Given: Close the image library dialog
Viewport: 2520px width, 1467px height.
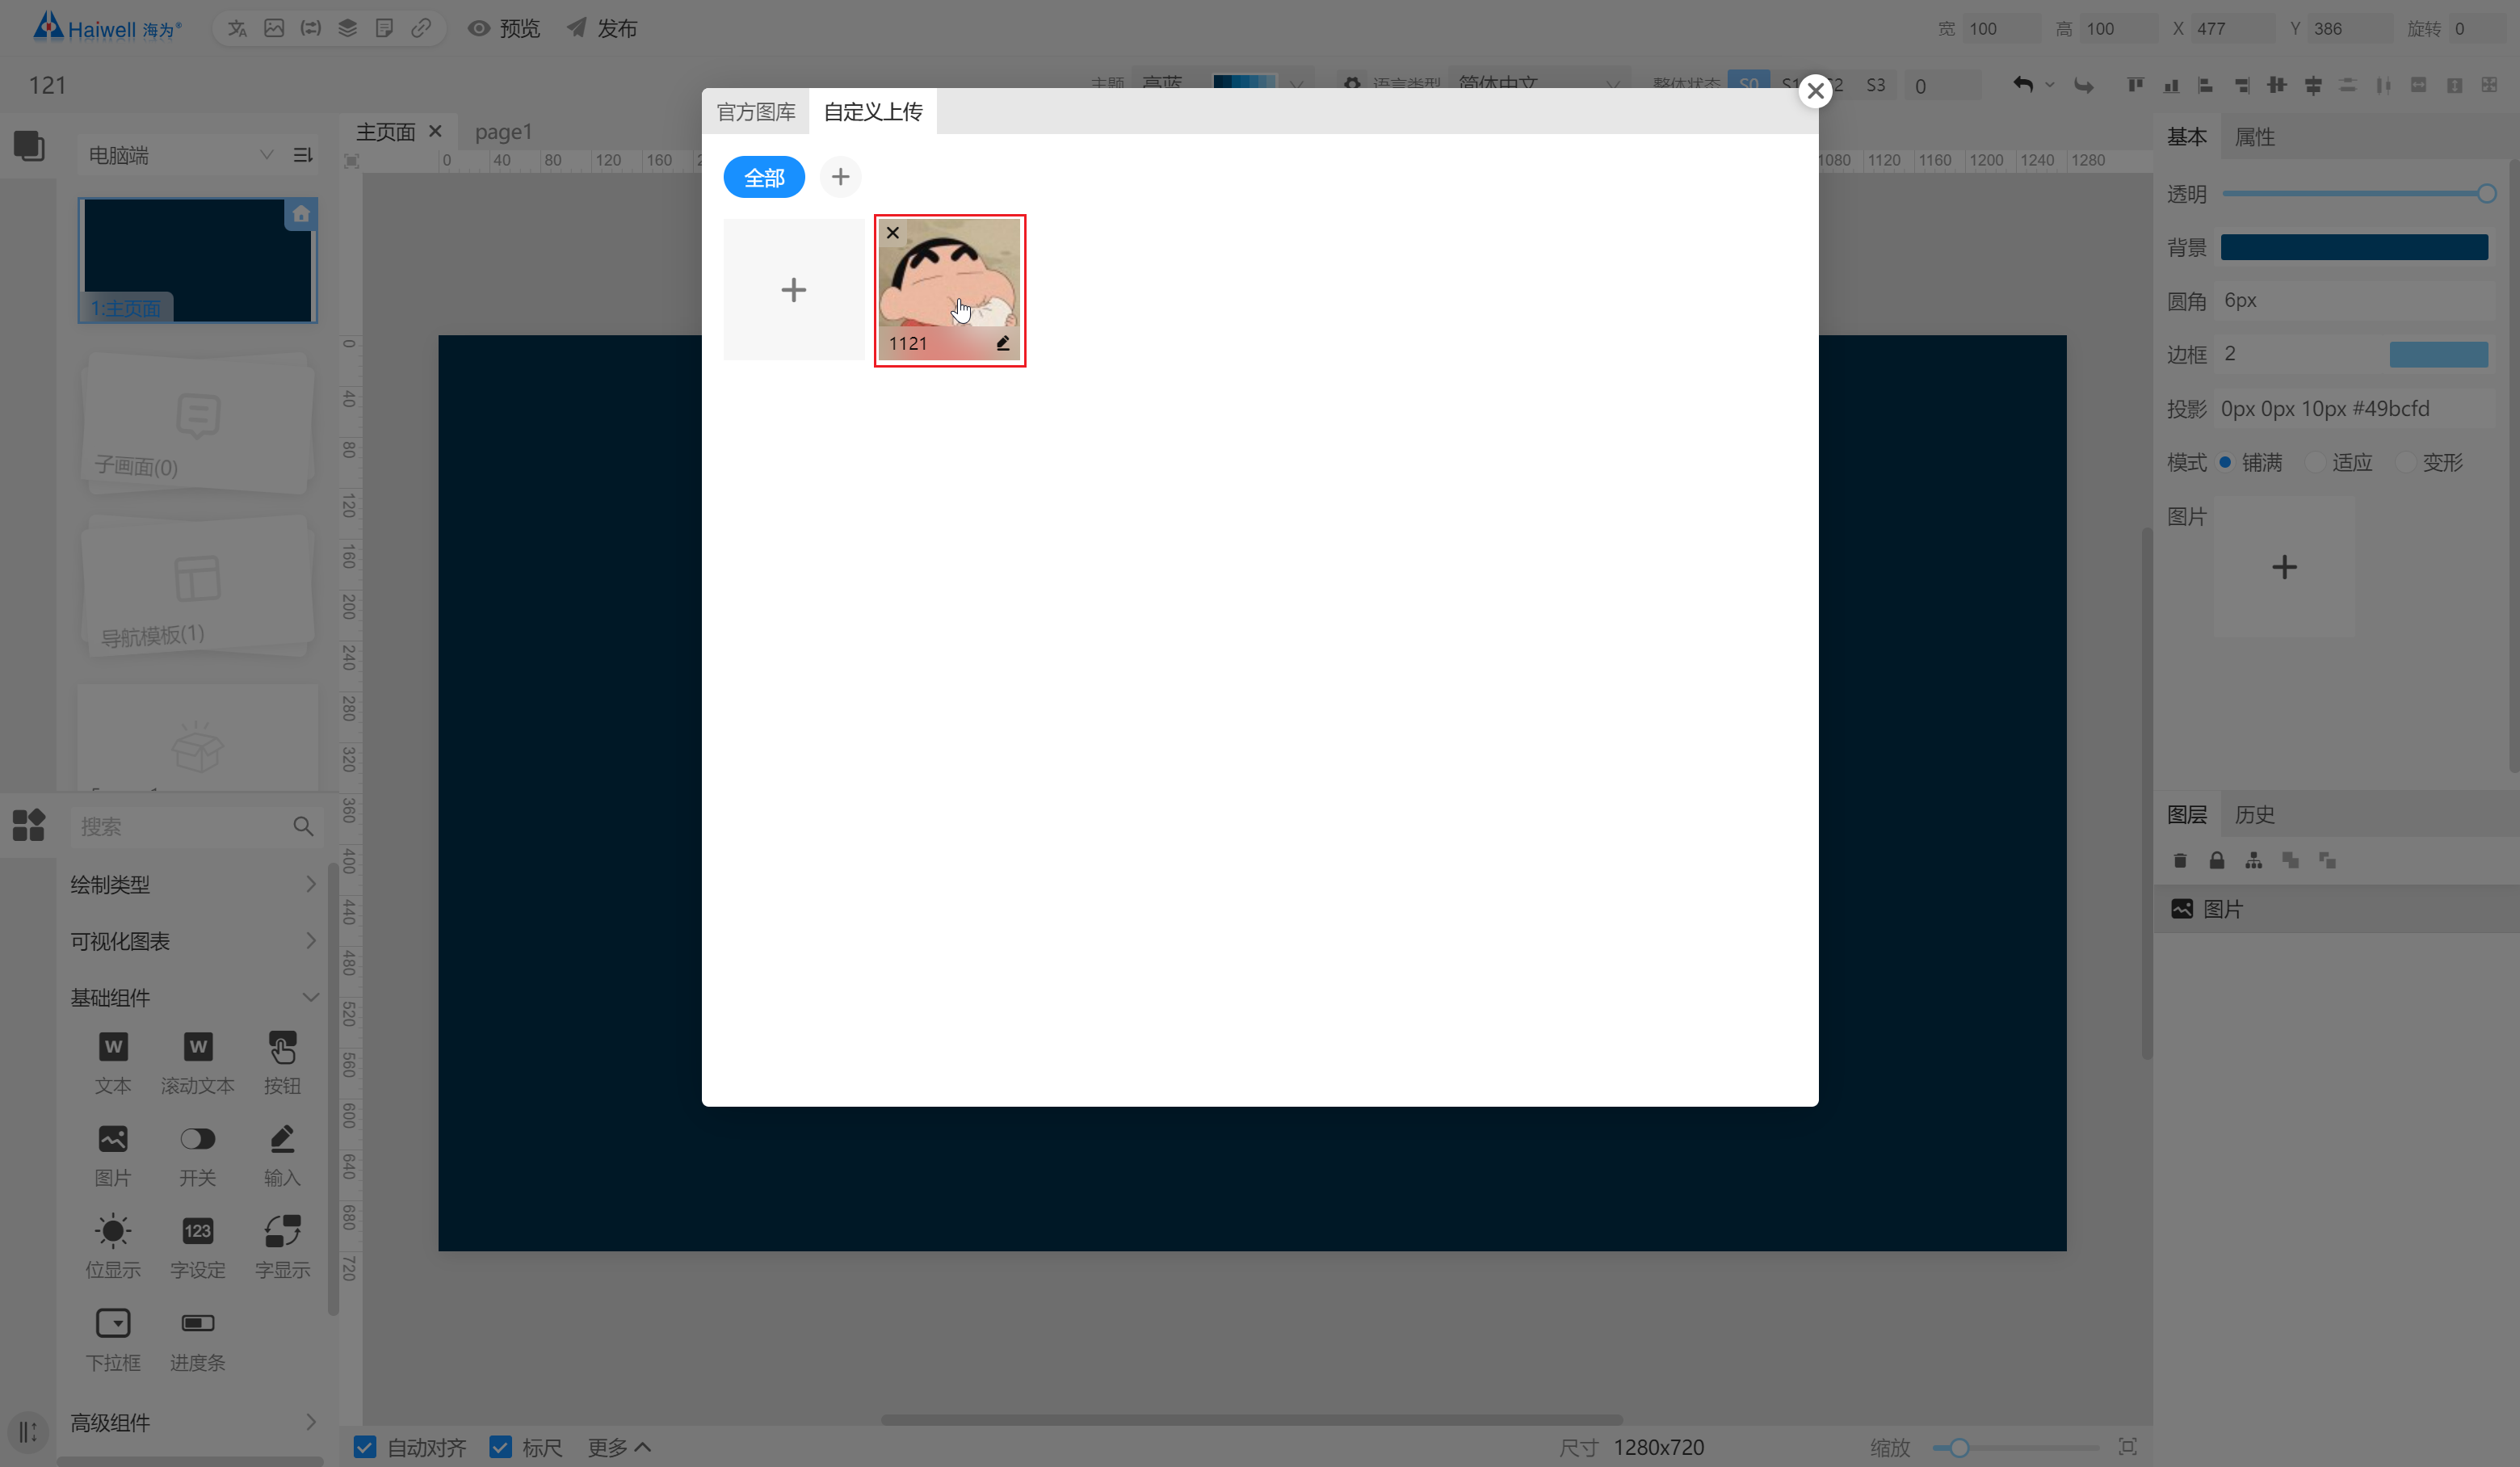Looking at the screenshot, I should point(1815,91).
